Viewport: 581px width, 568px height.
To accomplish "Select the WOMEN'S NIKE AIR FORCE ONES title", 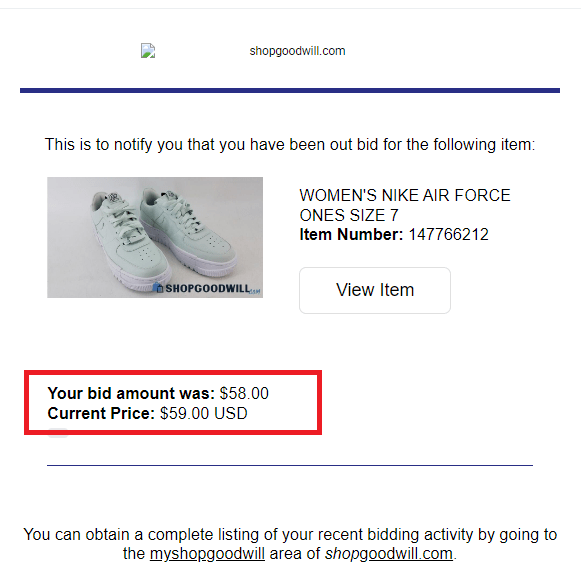I will (x=405, y=205).
